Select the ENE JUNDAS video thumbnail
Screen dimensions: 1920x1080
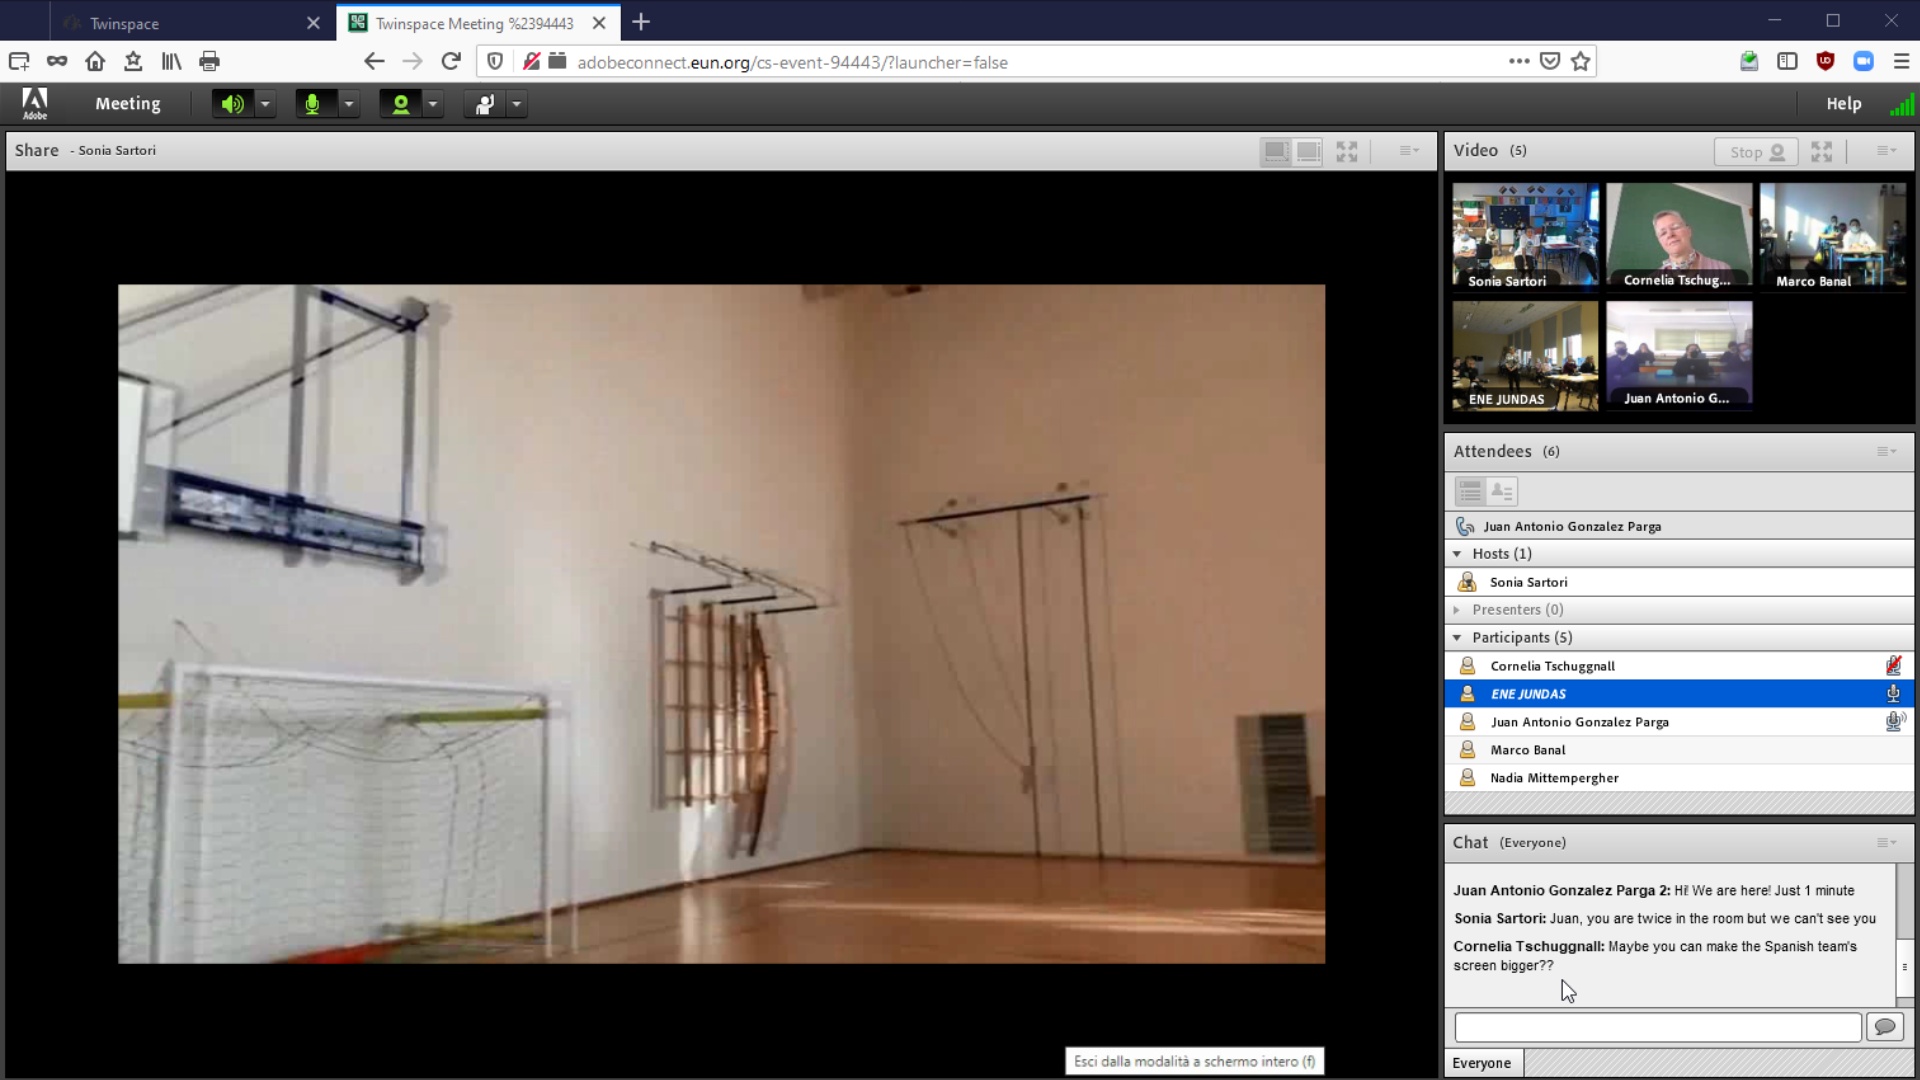pyautogui.click(x=1525, y=356)
